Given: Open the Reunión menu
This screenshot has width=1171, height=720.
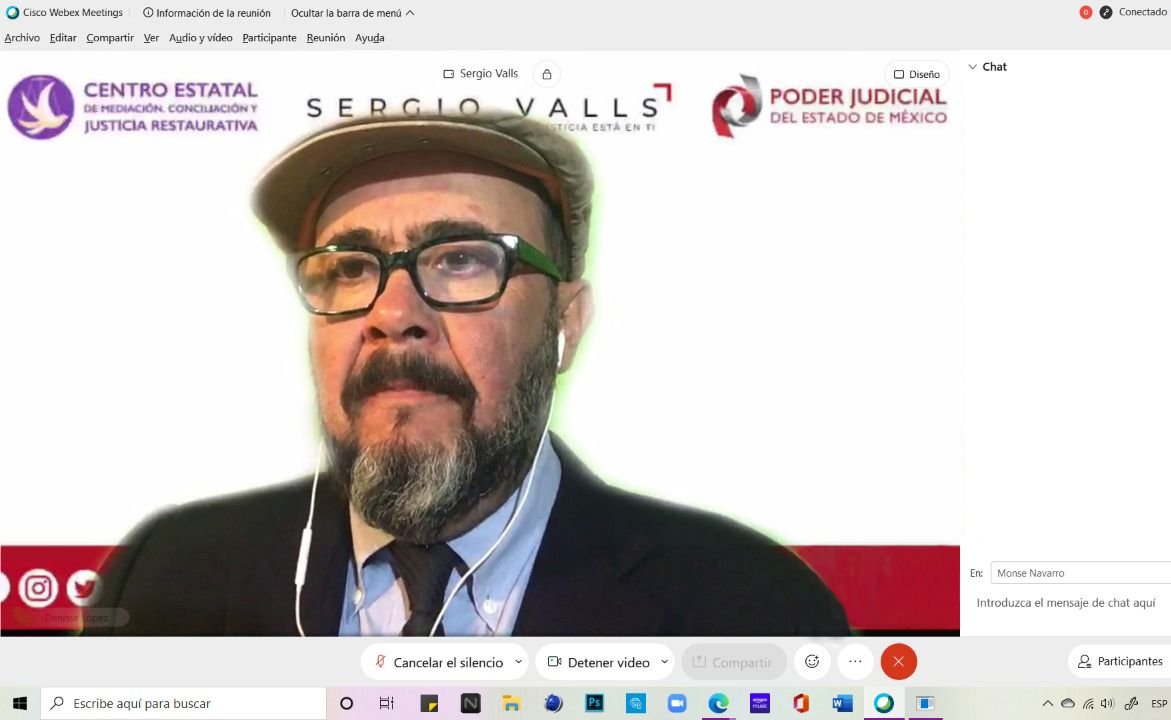Looking at the screenshot, I should click(x=325, y=38).
